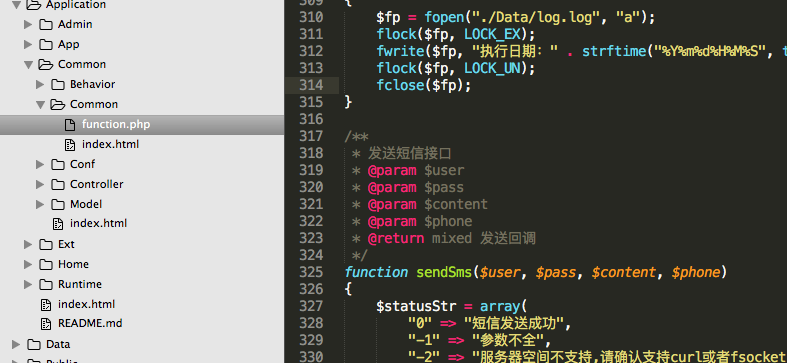
Task: Click the Controller folder icon
Action: (x=58, y=184)
